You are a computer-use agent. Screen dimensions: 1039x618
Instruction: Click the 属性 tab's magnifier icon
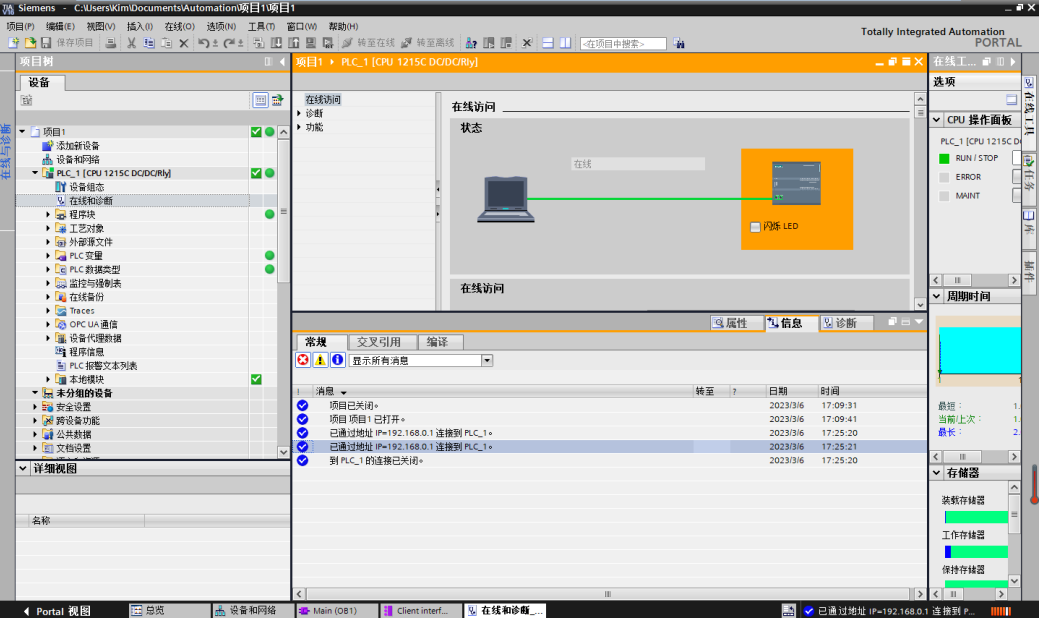click(x=718, y=322)
